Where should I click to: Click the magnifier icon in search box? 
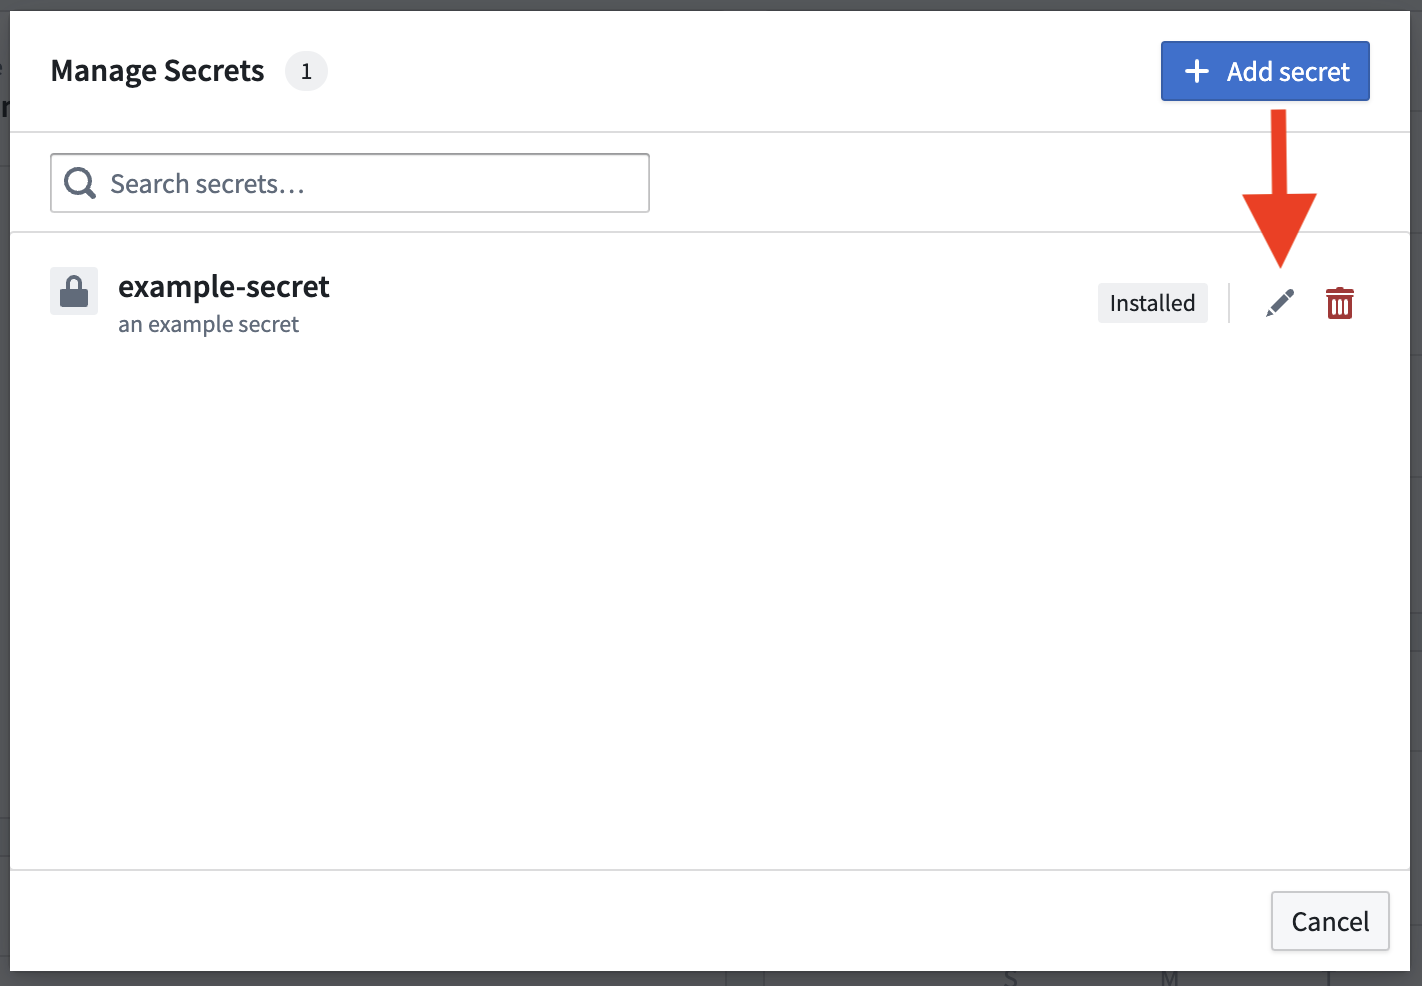coord(80,183)
